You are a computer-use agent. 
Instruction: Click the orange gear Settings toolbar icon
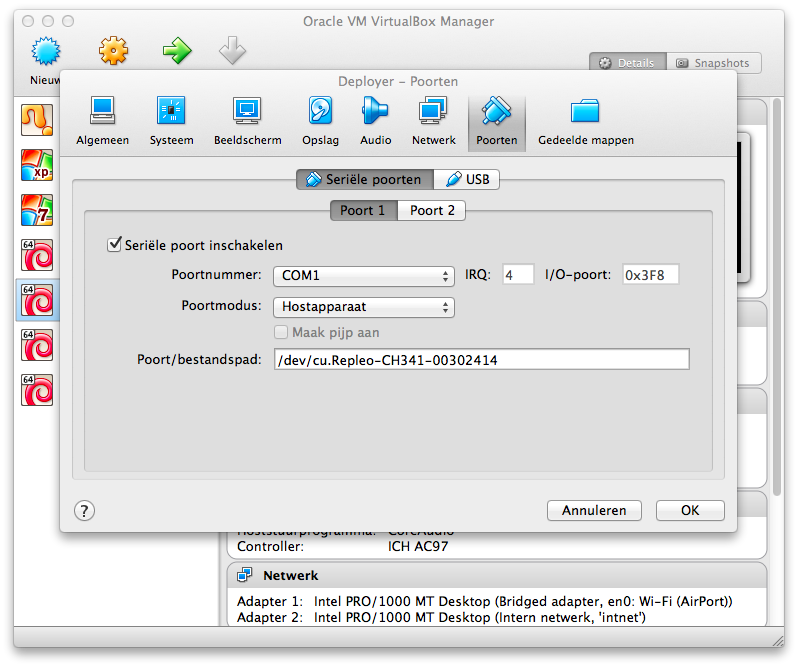click(113, 51)
